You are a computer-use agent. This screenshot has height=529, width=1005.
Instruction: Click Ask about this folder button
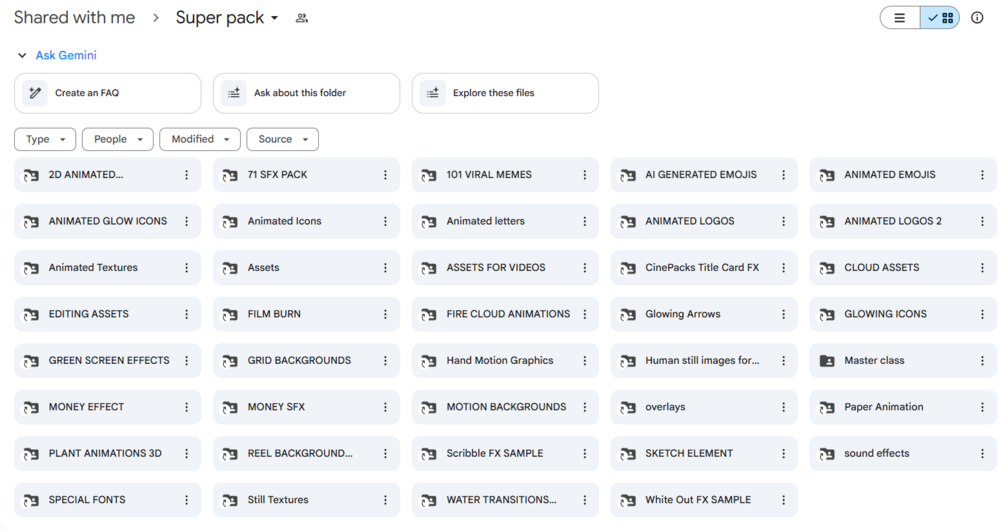point(306,93)
